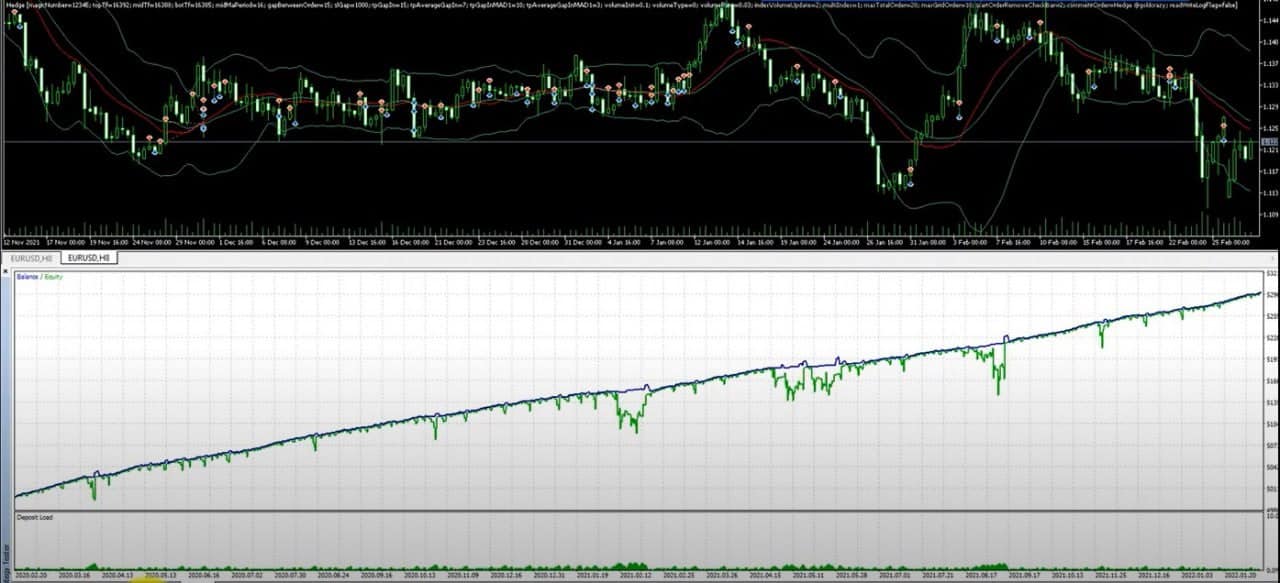Viewport: 1280px width, 583px height.
Task: Click the 2021.05.28 date on the graph axis
Action: click(851, 576)
